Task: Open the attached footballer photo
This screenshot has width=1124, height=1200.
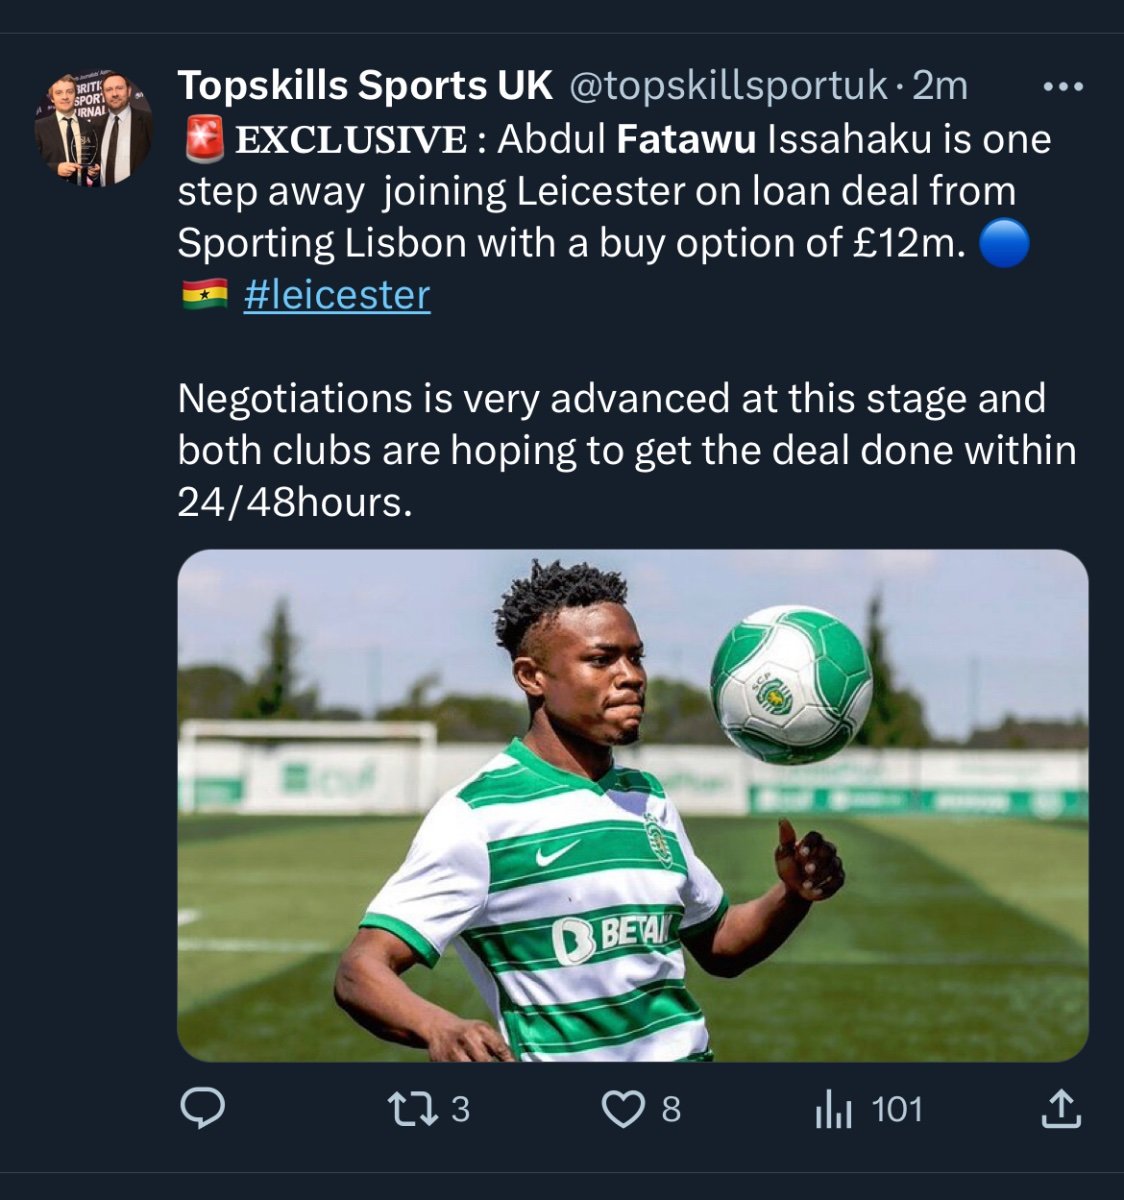Action: coord(633,805)
